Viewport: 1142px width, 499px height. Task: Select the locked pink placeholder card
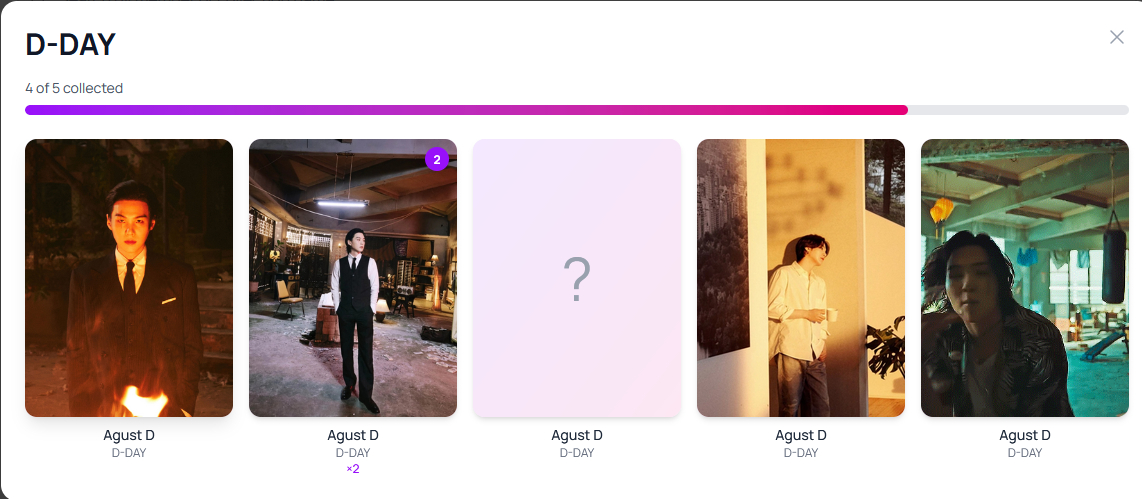(577, 278)
